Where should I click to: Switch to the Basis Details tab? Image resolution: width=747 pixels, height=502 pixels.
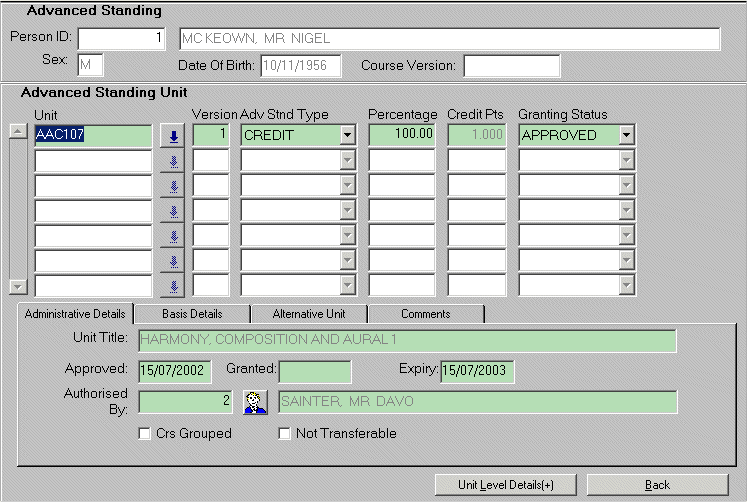pyautogui.click(x=192, y=314)
